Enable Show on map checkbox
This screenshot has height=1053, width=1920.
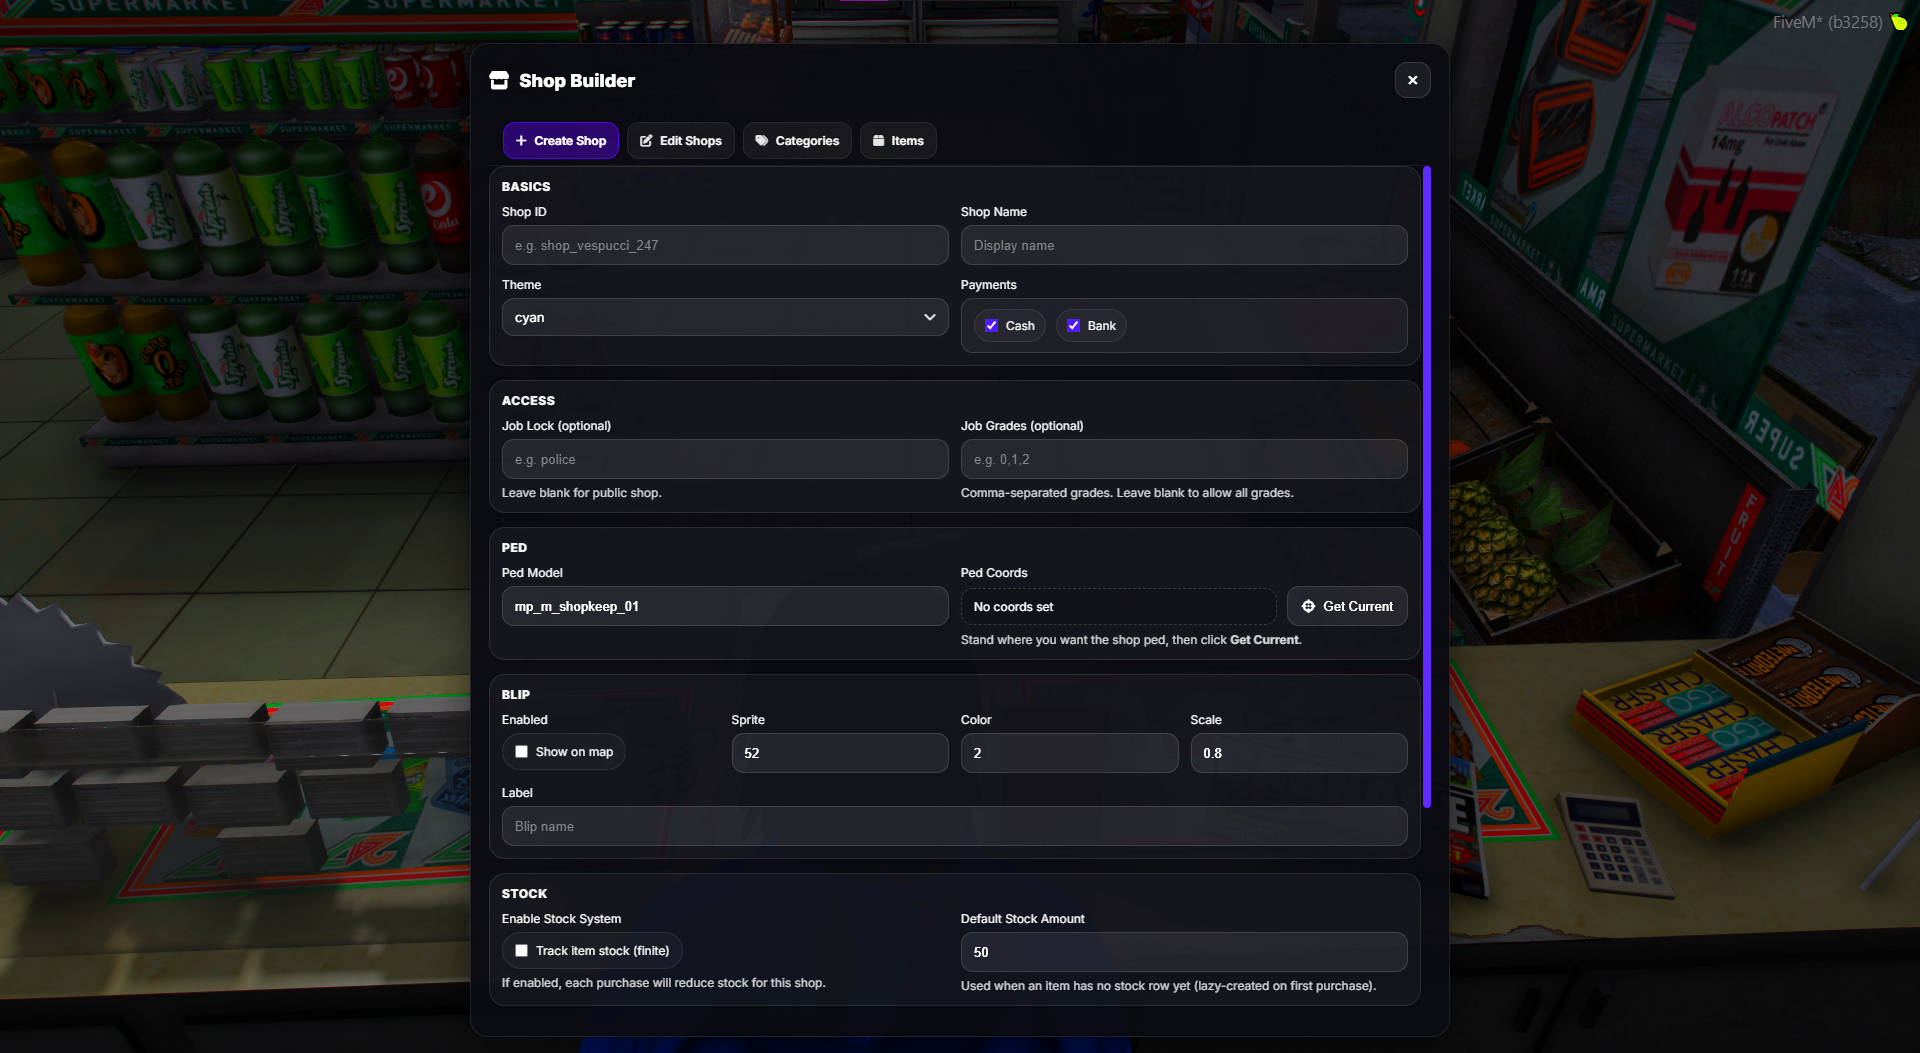pos(521,752)
